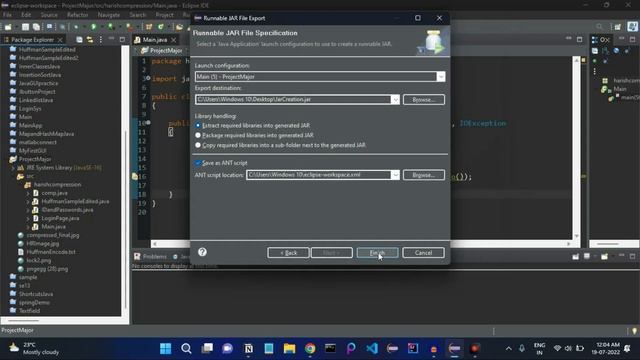Click Browse next to ANT script location
Viewport: 640px width, 360px height.
pyautogui.click(x=424, y=175)
